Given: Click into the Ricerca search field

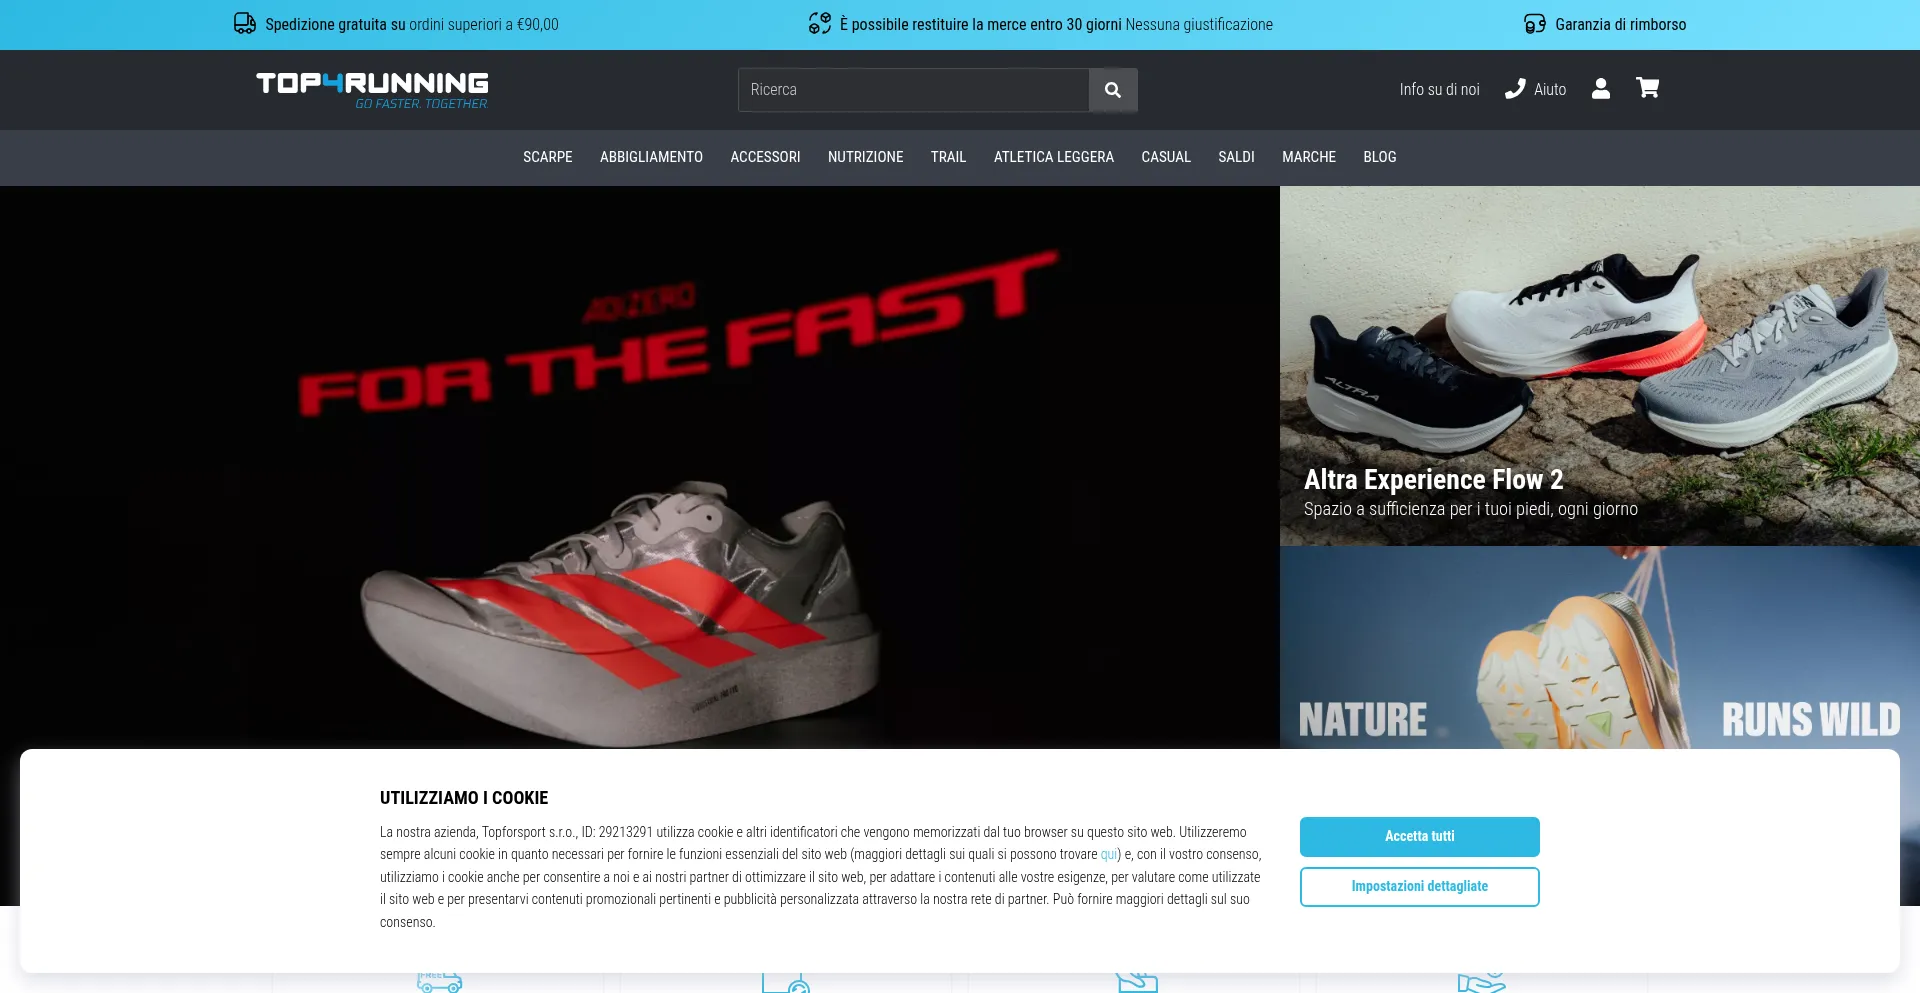Looking at the screenshot, I should pyautogui.click(x=912, y=90).
